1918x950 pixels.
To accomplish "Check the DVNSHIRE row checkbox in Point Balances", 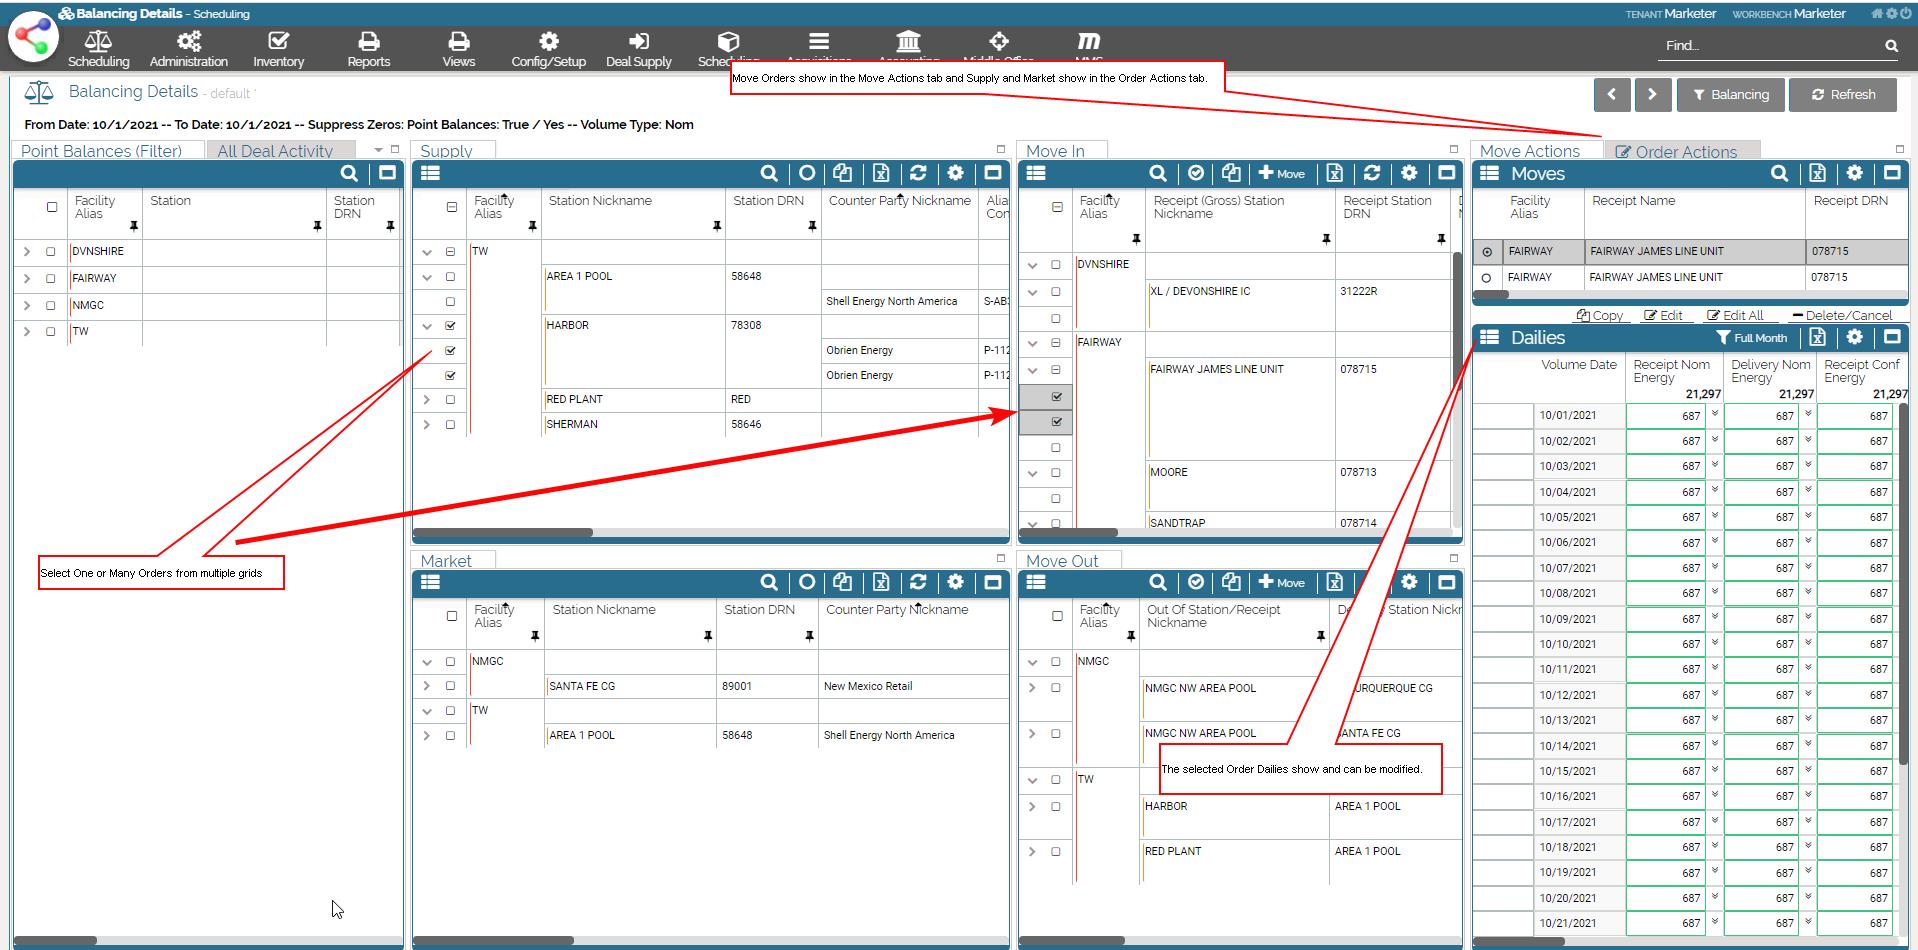I will pos(51,252).
